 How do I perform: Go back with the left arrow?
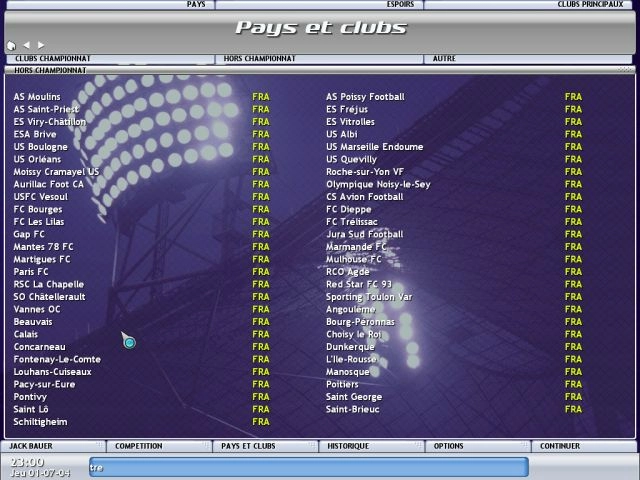[x=26, y=45]
